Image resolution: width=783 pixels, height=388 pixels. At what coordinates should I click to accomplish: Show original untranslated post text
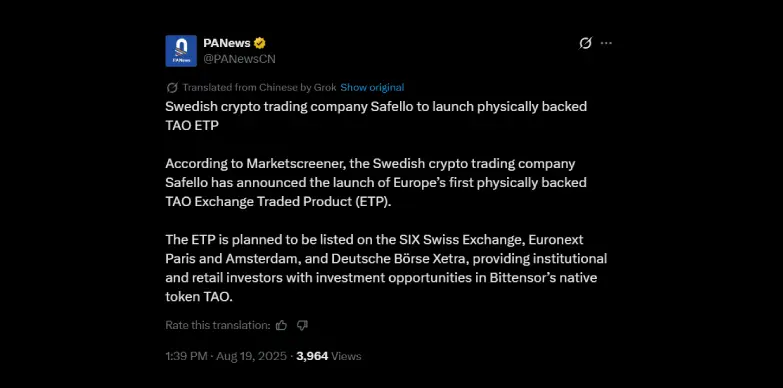click(x=372, y=87)
